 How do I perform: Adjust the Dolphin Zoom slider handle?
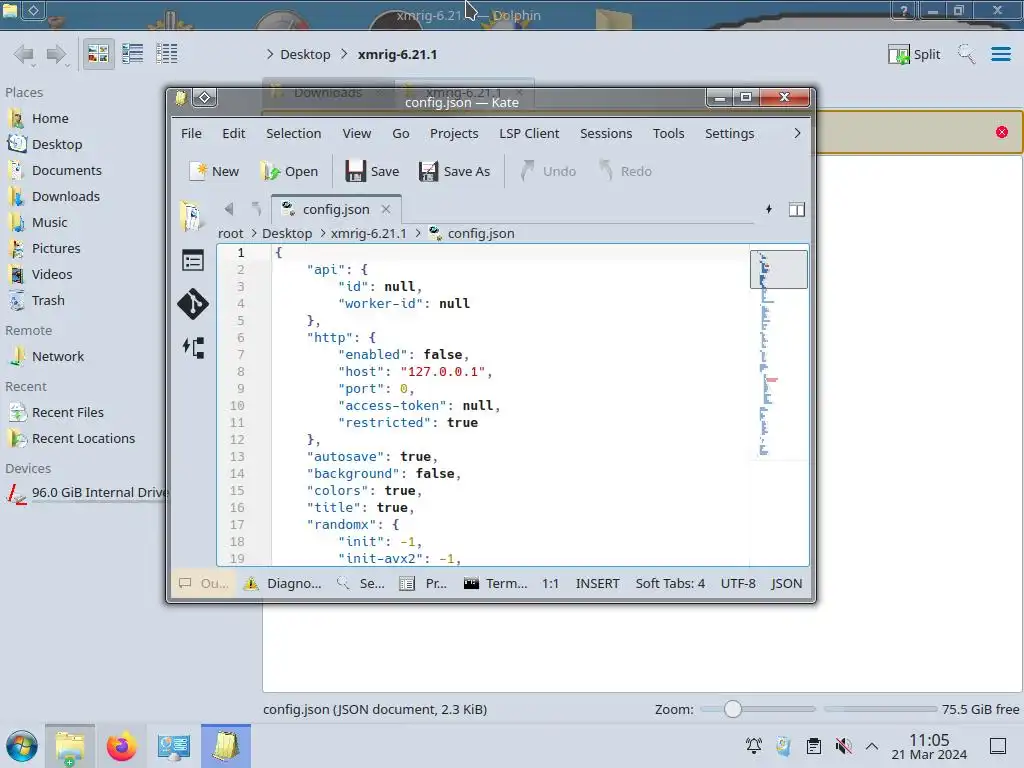tap(733, 709)
